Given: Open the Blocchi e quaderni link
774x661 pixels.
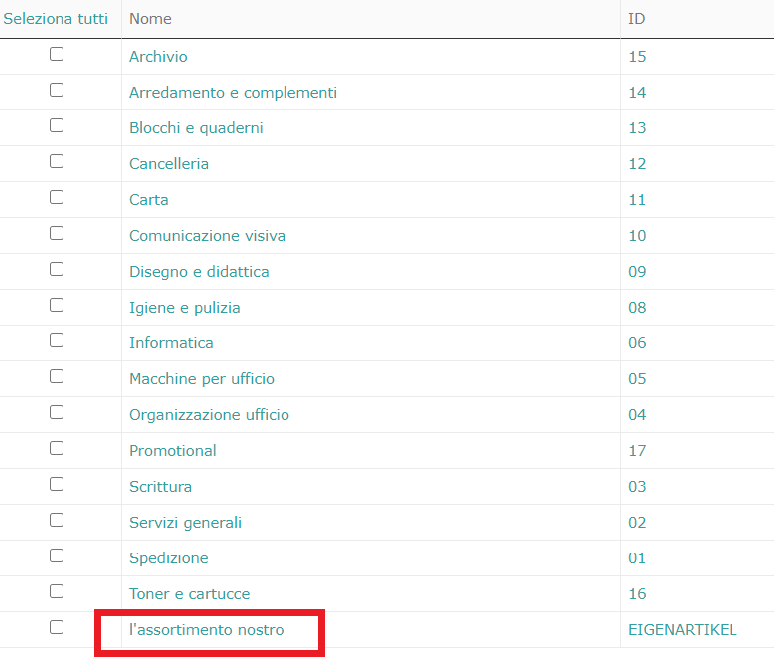Looking at the screenshot, I should point(196,128).
